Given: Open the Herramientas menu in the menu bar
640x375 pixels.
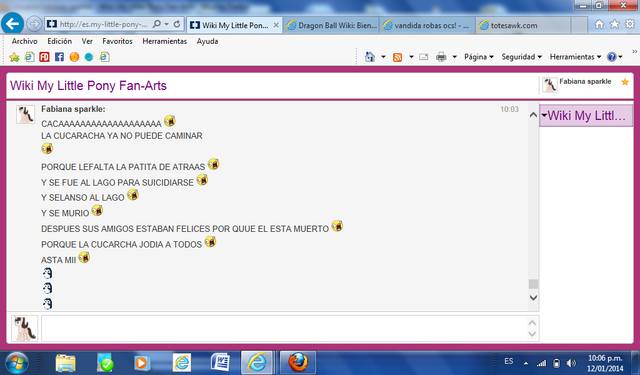Looking at the screenshot, I should 164,41.
